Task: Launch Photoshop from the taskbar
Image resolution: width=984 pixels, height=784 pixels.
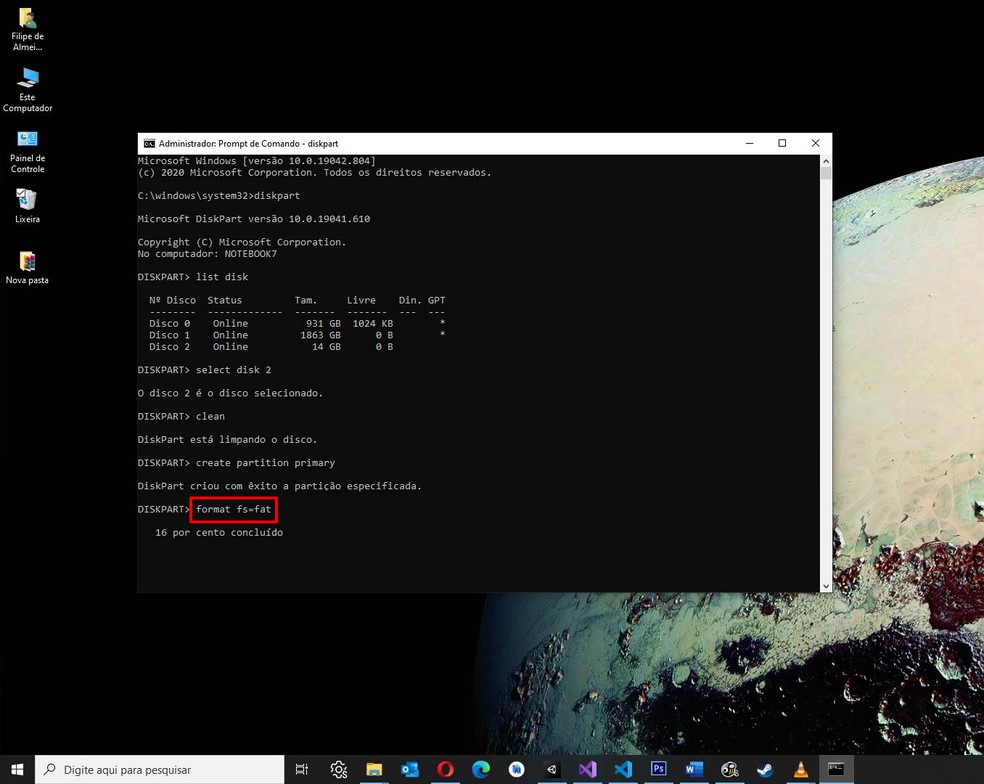Action: (658, 770)
